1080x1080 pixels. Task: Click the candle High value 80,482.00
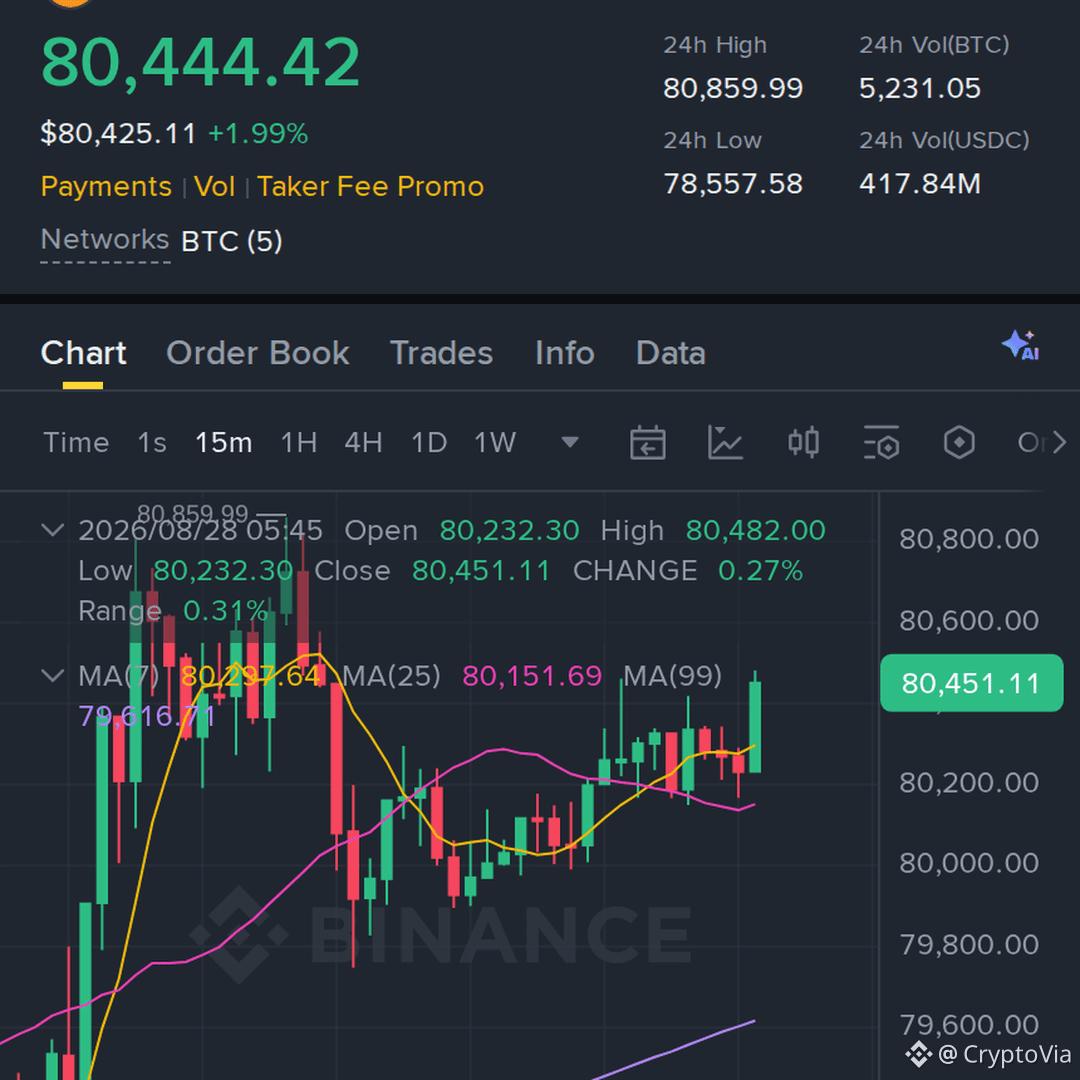(x=756, y=530)
